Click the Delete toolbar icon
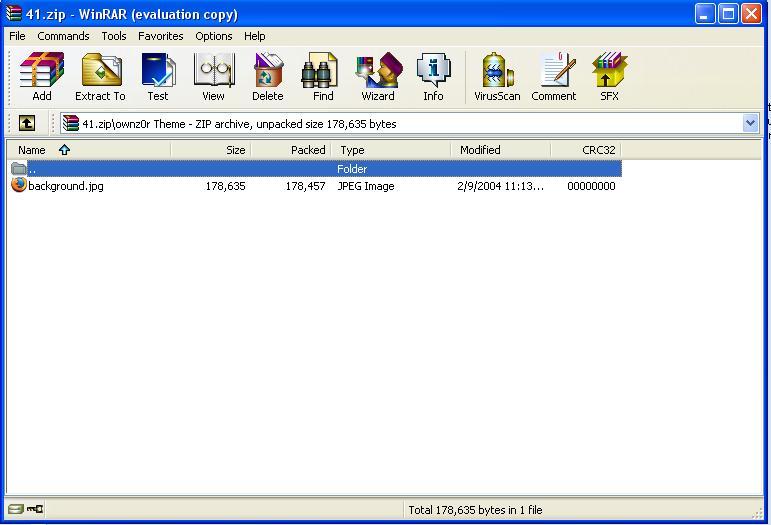 tap(267, 77)
